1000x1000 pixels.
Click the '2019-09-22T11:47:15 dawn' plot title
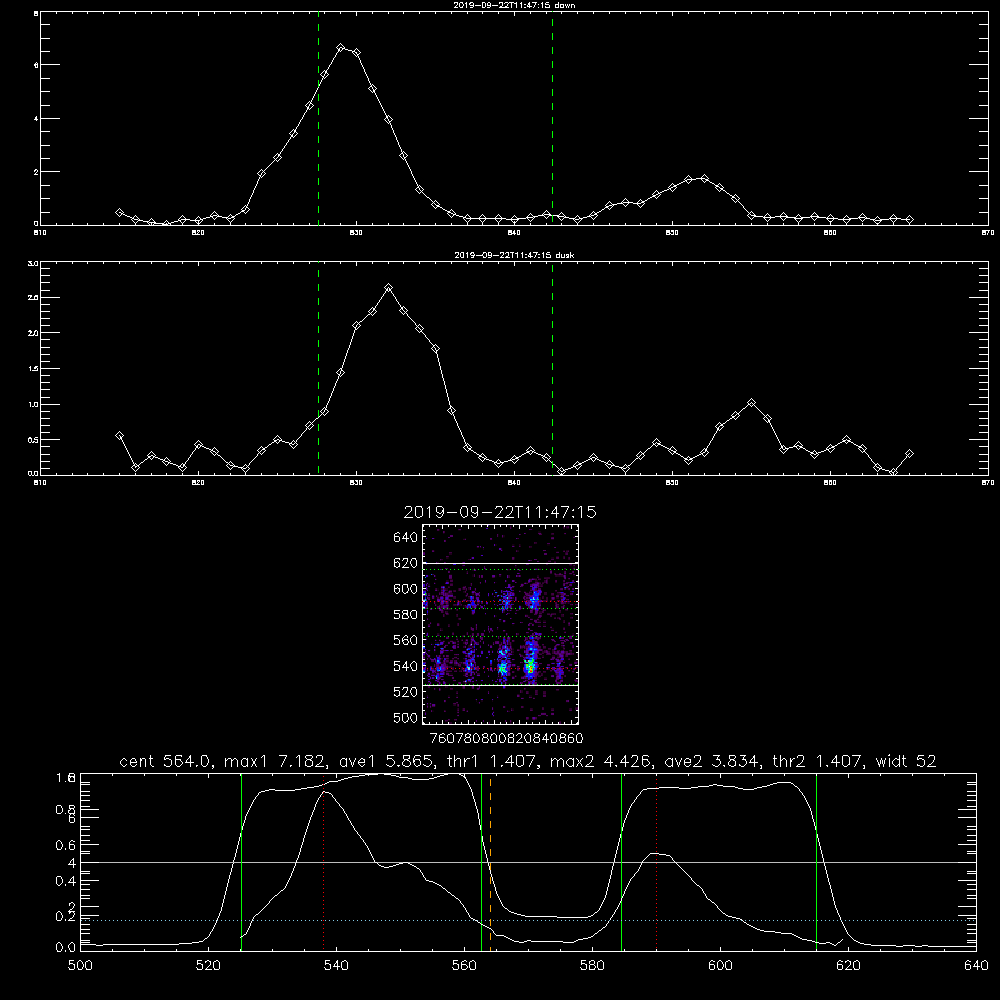pos(514,5)
